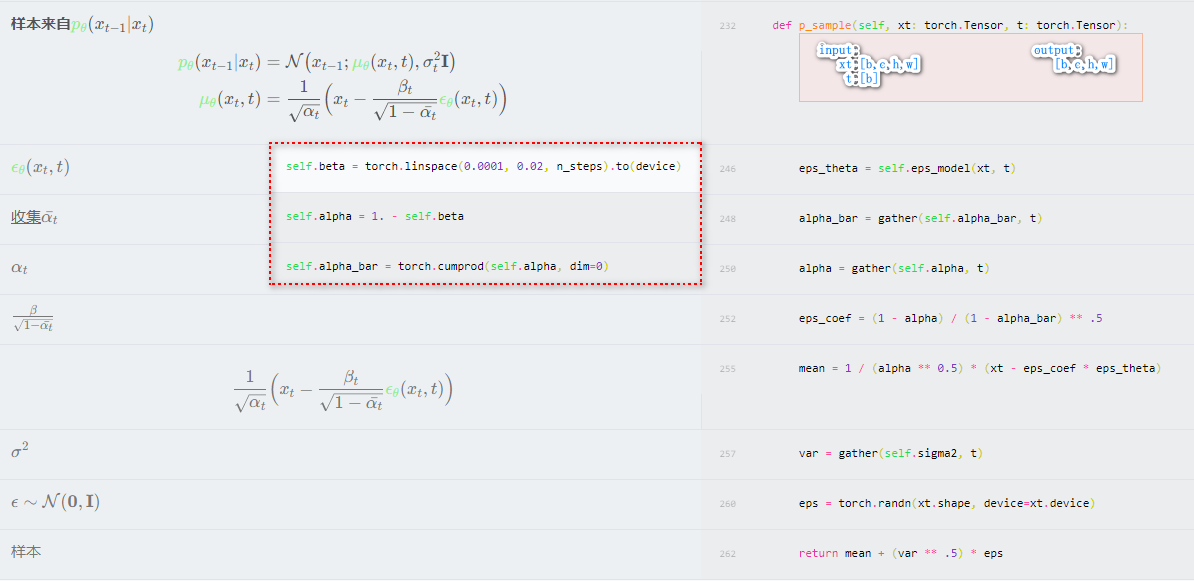
Task: Click the 样本 note beside return statement
Action: [26, 552]
